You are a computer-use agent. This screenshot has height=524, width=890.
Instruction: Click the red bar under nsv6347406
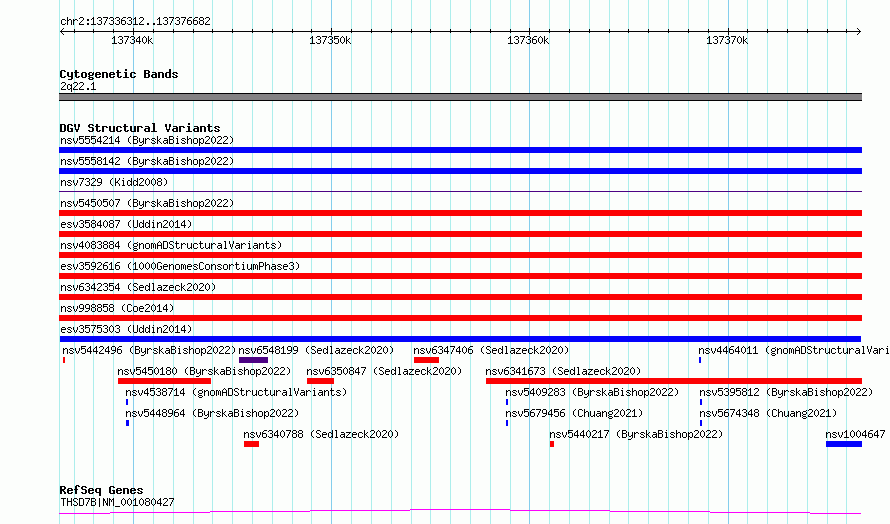pyautogui.click(x=426, y=360)
